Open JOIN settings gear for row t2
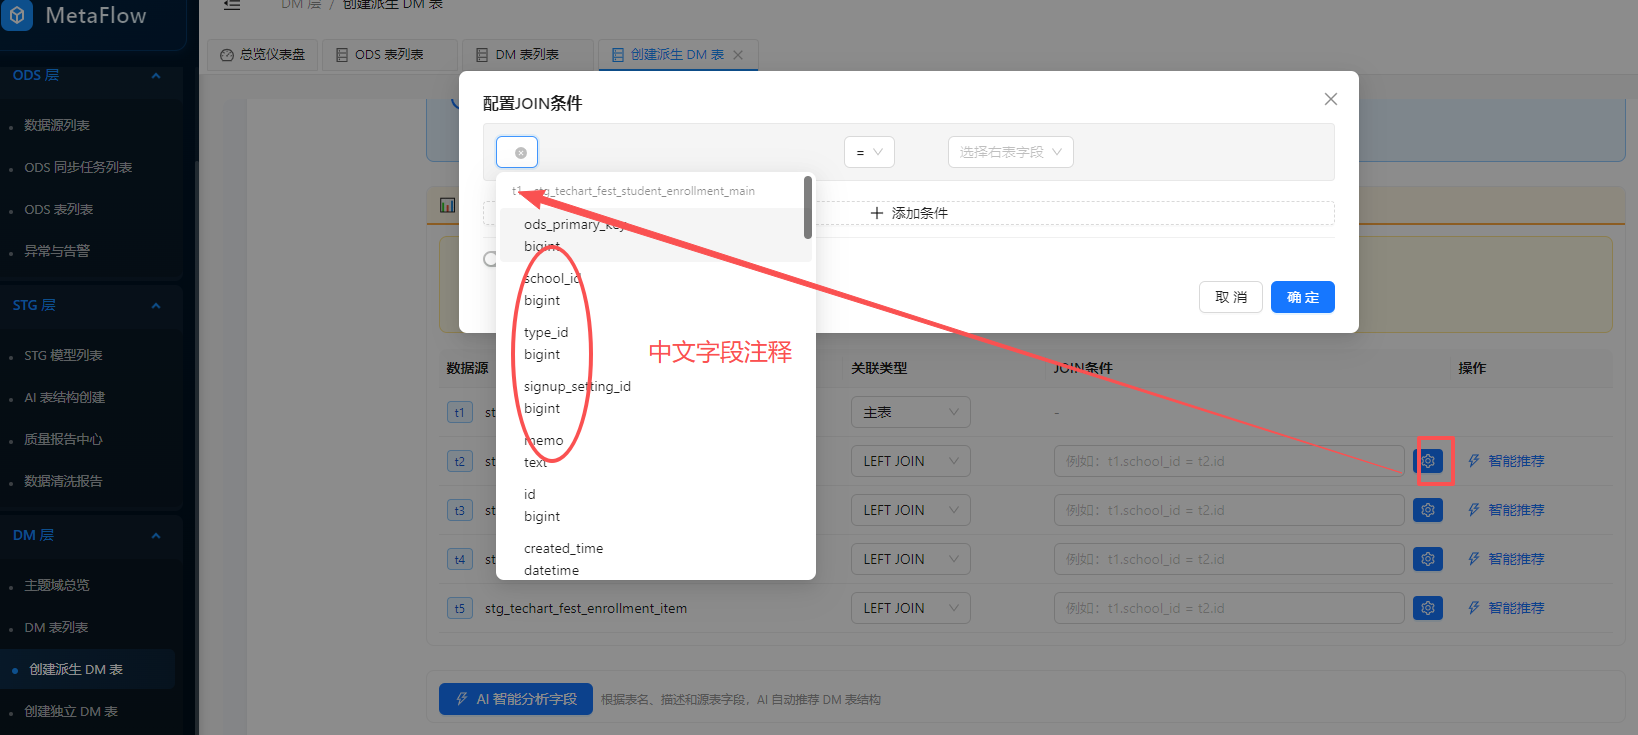 1428,461
